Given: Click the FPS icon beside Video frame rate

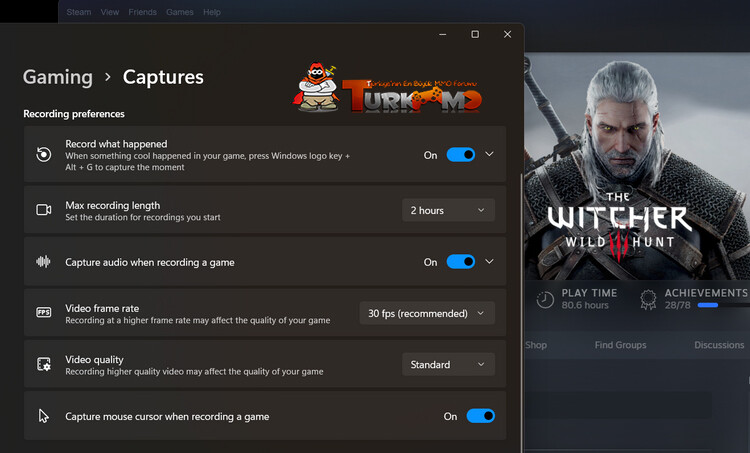Looking at the screenshot, I should coord(44,312).
